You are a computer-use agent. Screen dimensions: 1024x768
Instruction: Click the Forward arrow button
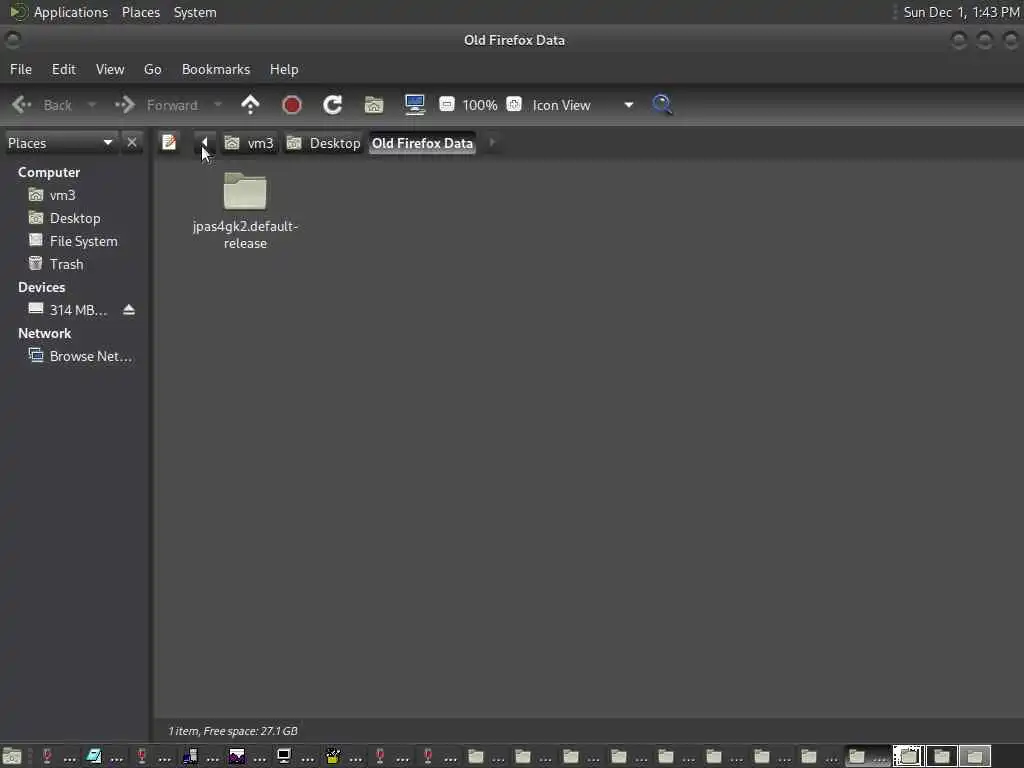(x=157, y=105)
